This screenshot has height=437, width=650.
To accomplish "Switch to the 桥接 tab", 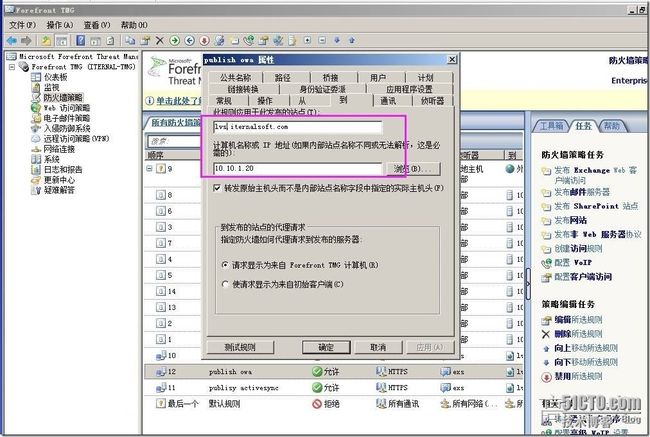I will (x=330, y=78).
